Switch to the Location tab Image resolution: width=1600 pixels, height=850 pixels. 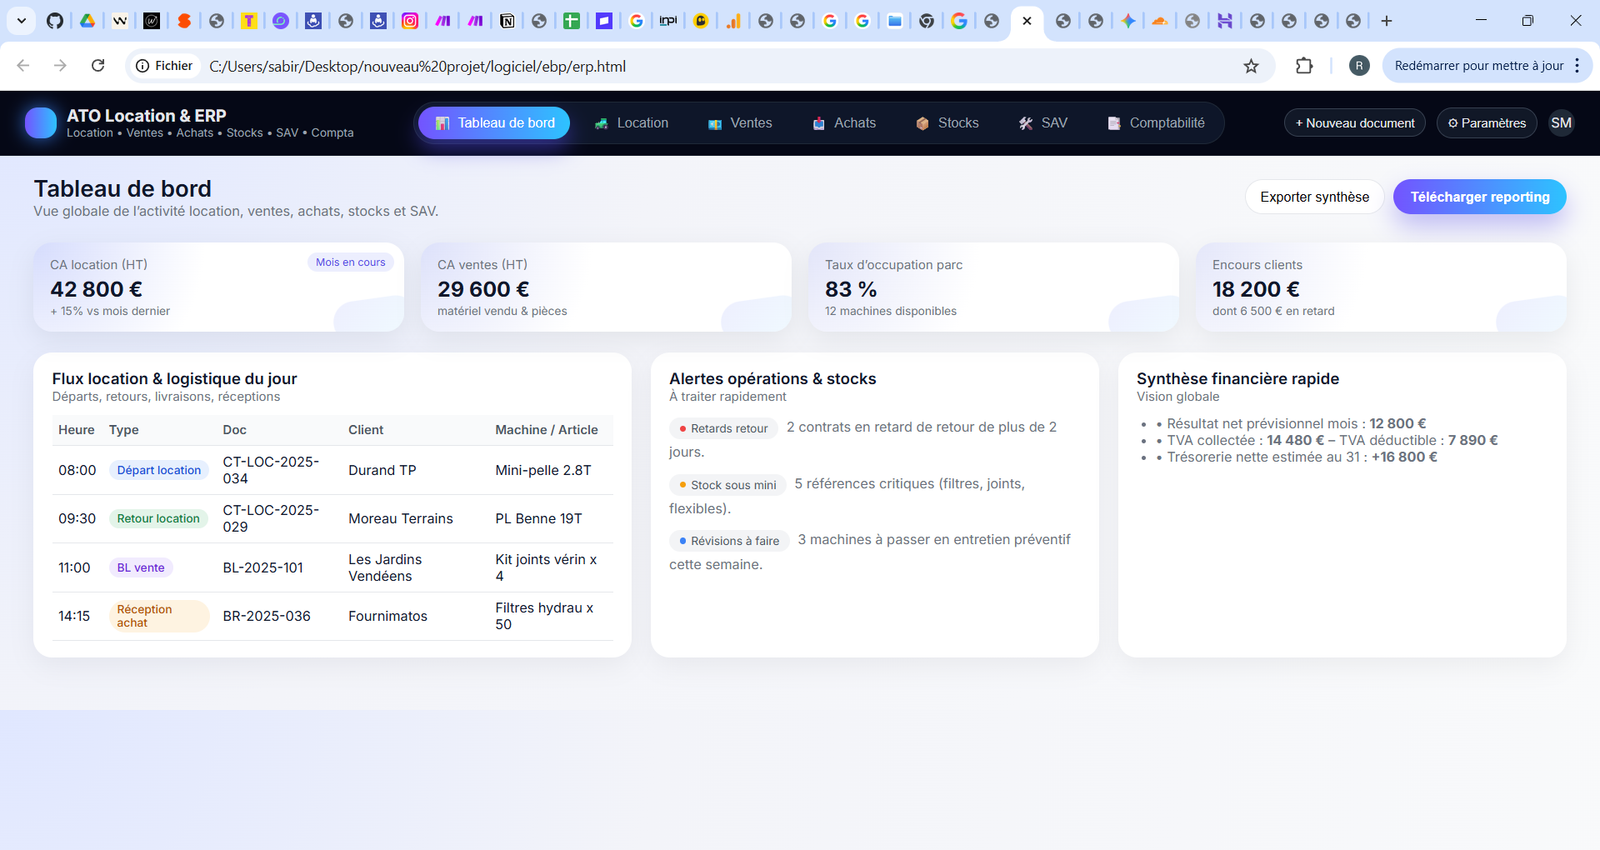tap(631, 123)
